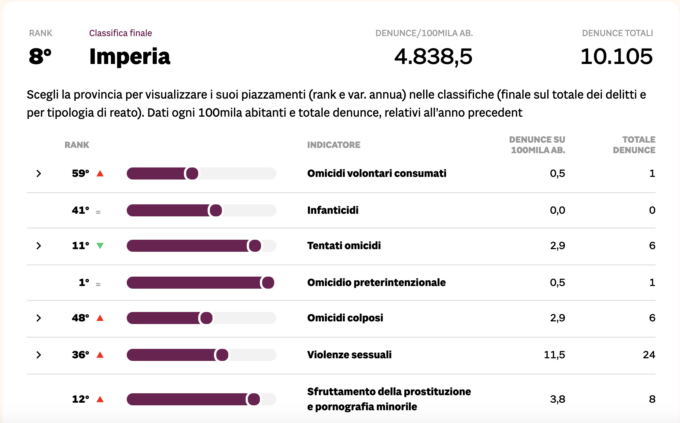Click the Tentati omicidi indicator label
This screenshot has height=423, width=680.
coord(344,246)
